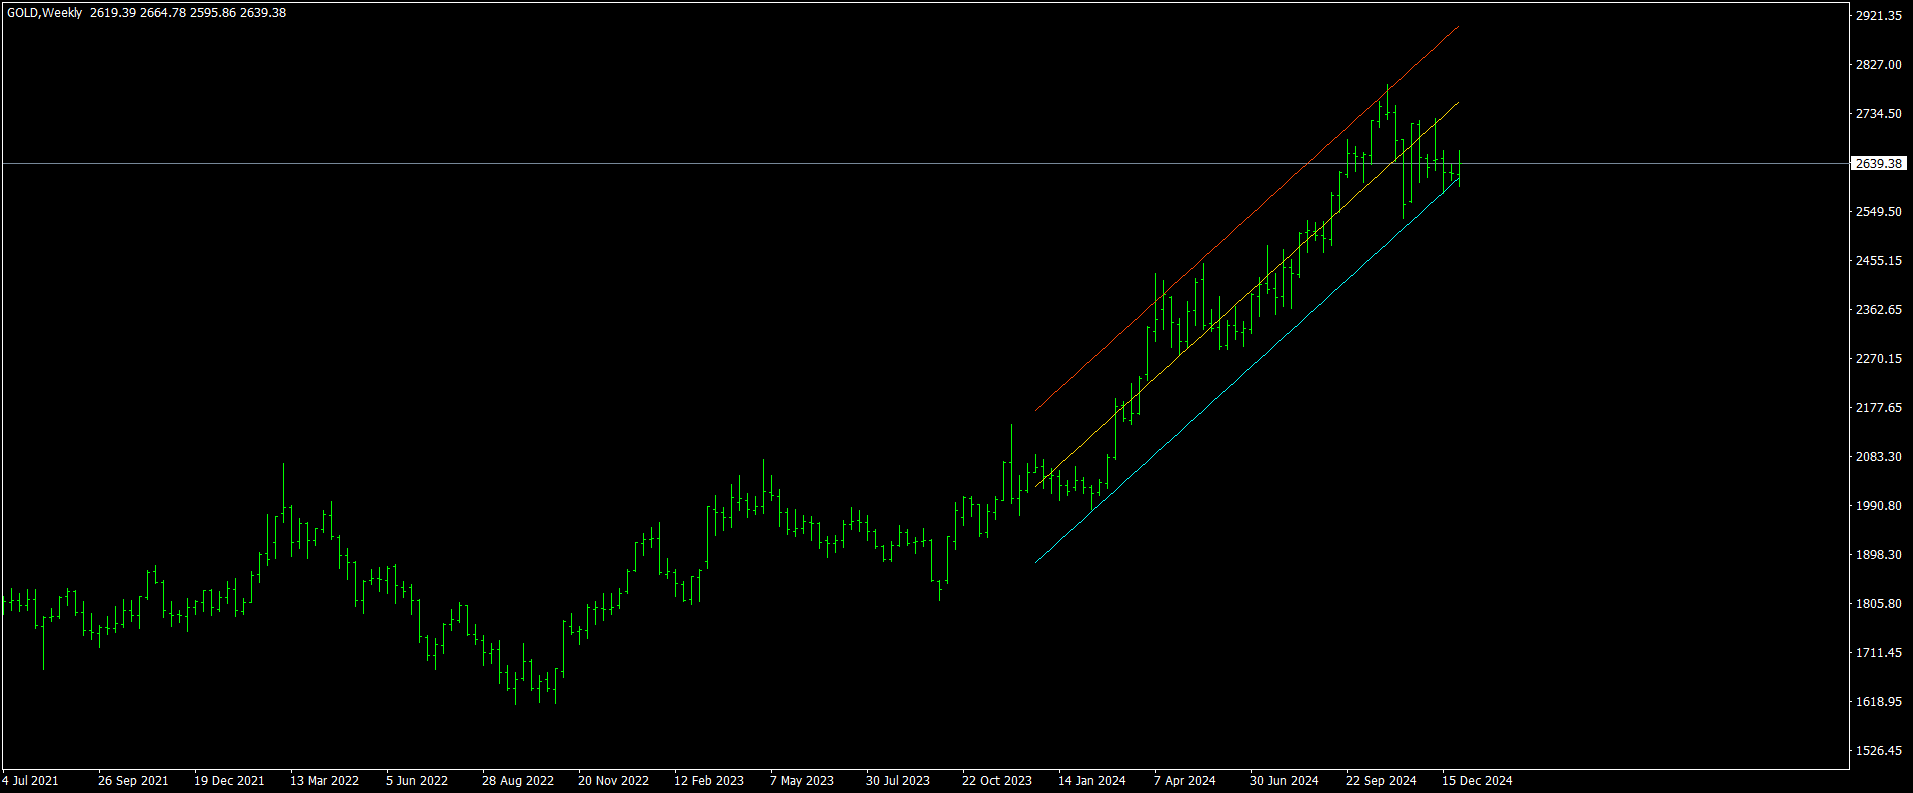The image size is (1913, 793).
Task: Click the cyan lower channel line
Action: (1248, 370)
